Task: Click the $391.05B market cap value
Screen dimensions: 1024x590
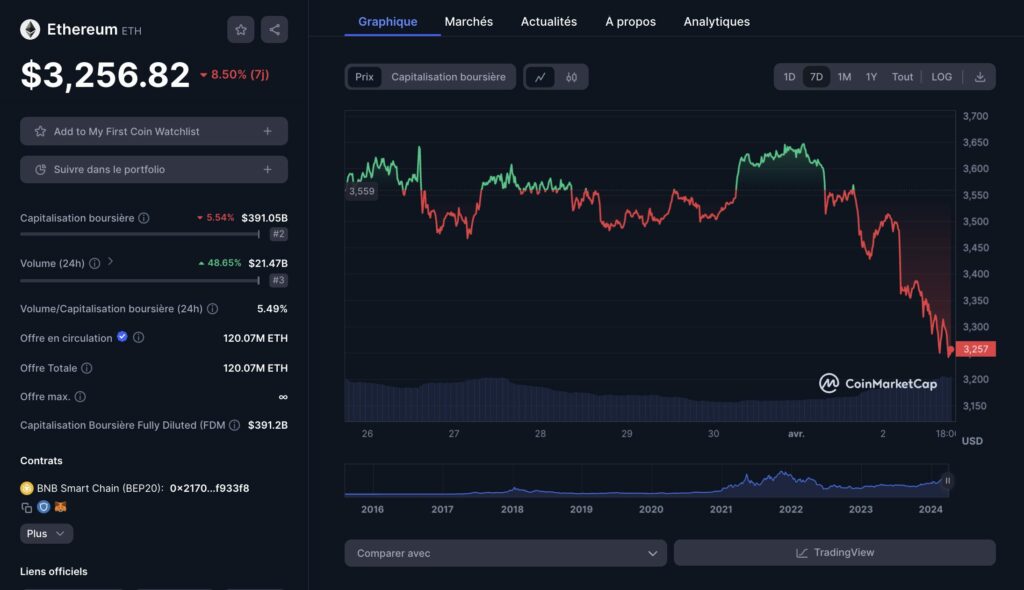Action: tap(264, 218)
